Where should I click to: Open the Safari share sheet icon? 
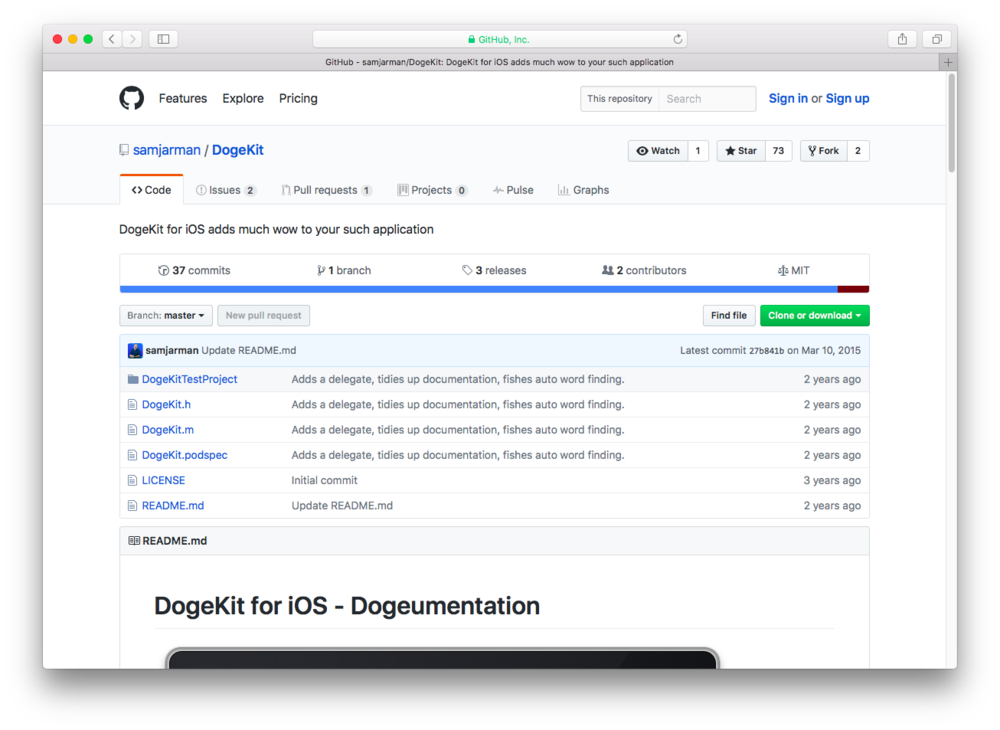(902, 39)
